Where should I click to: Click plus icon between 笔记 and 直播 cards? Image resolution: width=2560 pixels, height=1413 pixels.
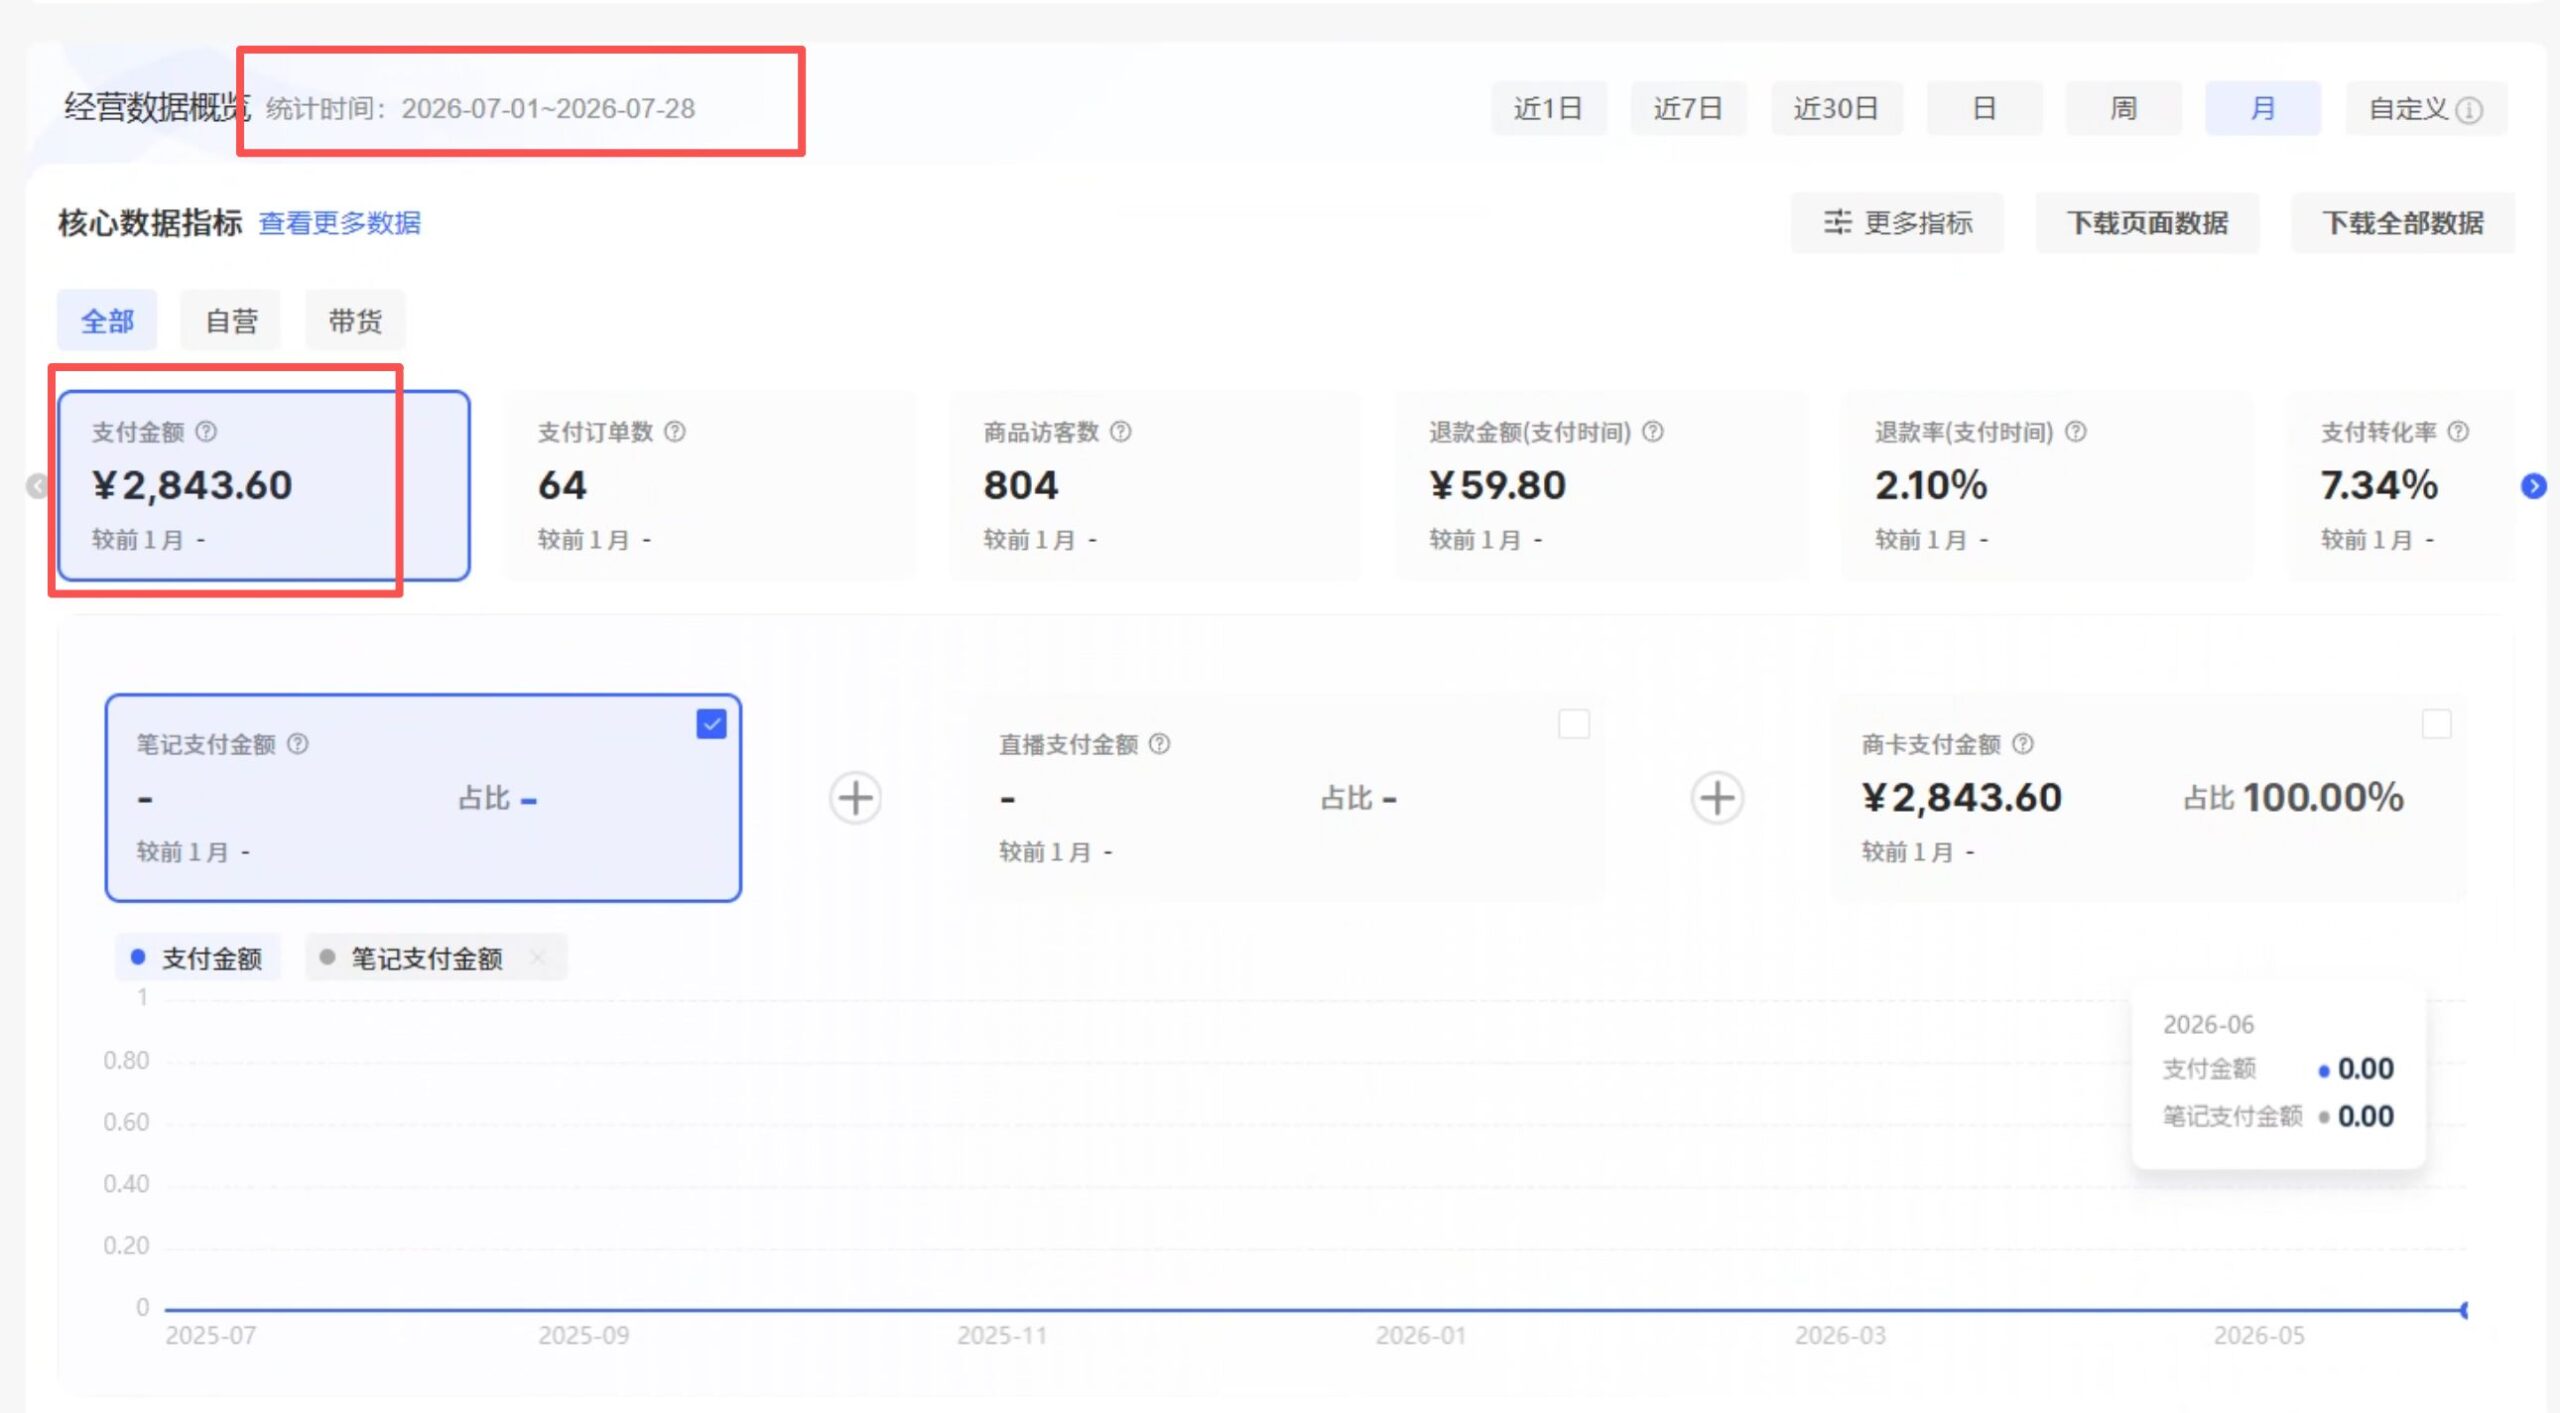(855, 798)
